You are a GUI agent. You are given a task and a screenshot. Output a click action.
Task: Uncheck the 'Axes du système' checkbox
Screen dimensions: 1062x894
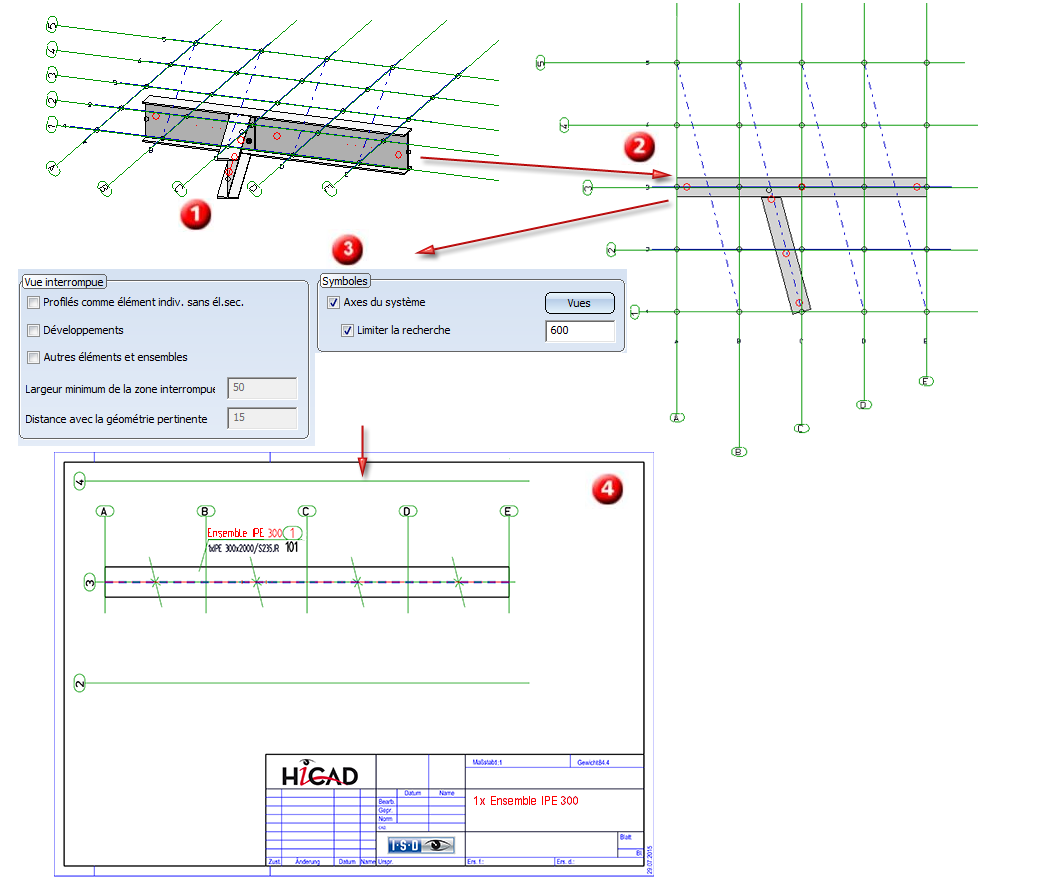coord(334,303)
